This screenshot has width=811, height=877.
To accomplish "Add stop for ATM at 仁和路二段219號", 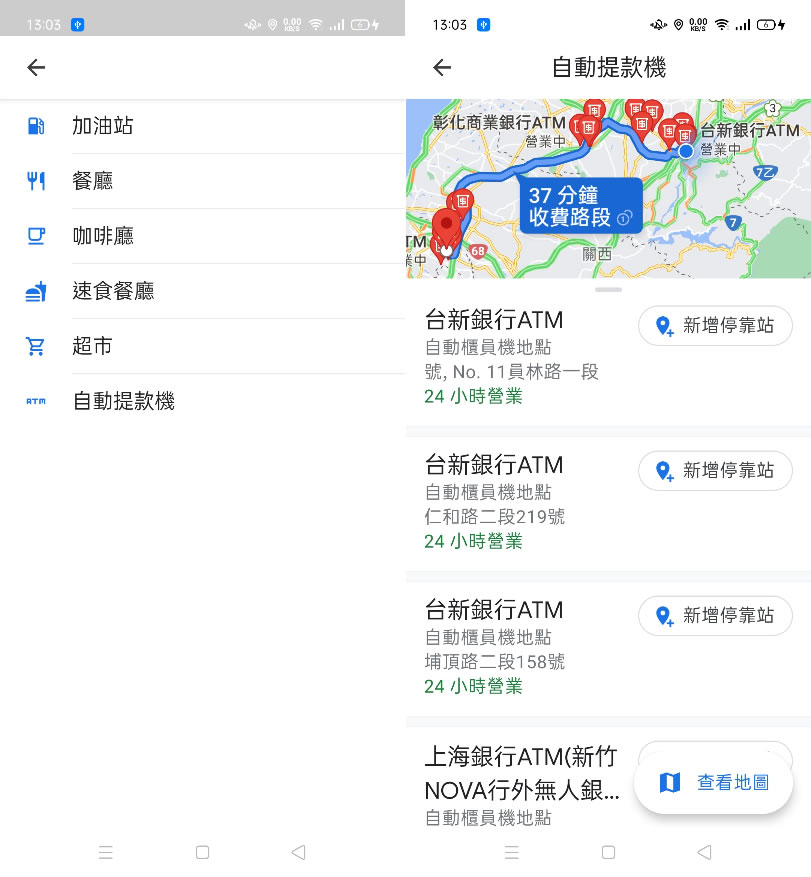I will click(x=715, y=471).
